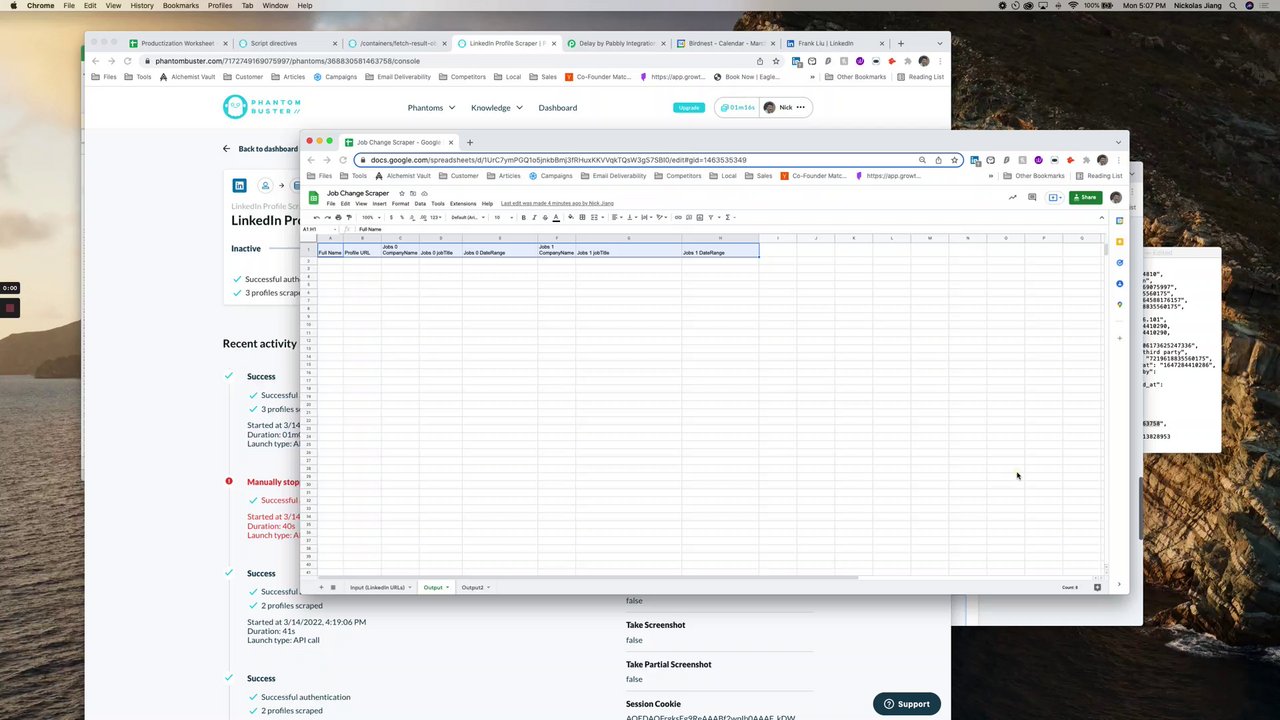This screenshot has width=1280, height=720.
Task: Open the all sheets list icon
Action: click(x=333, y=587)
